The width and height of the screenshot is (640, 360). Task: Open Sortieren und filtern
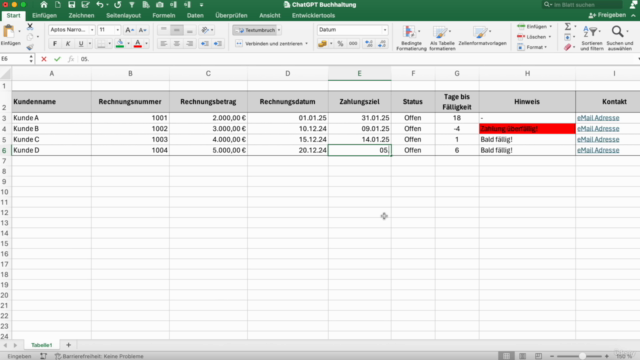[x=592, y=38]
